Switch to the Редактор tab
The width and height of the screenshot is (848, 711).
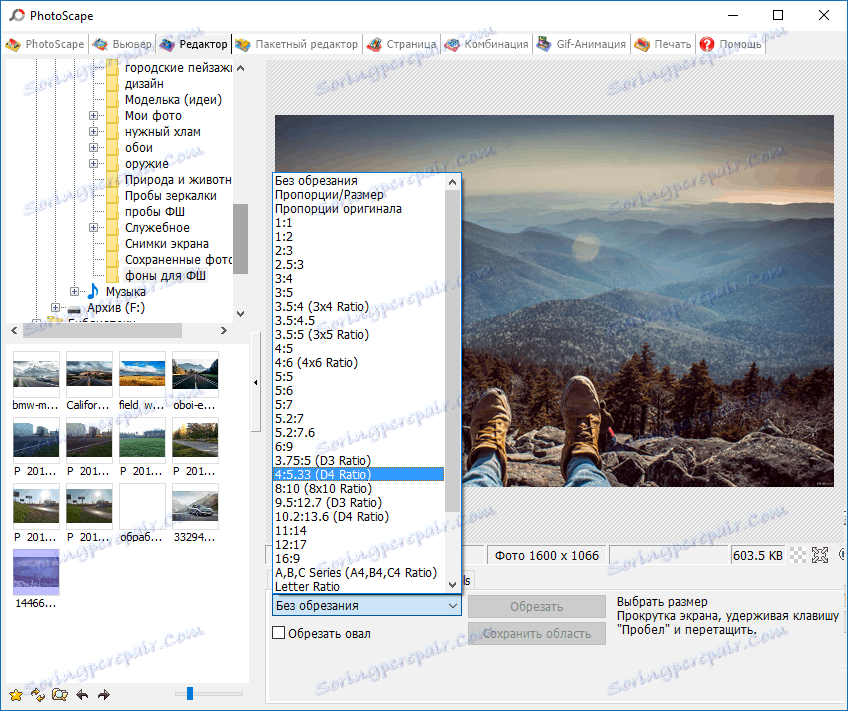(193, 44)
